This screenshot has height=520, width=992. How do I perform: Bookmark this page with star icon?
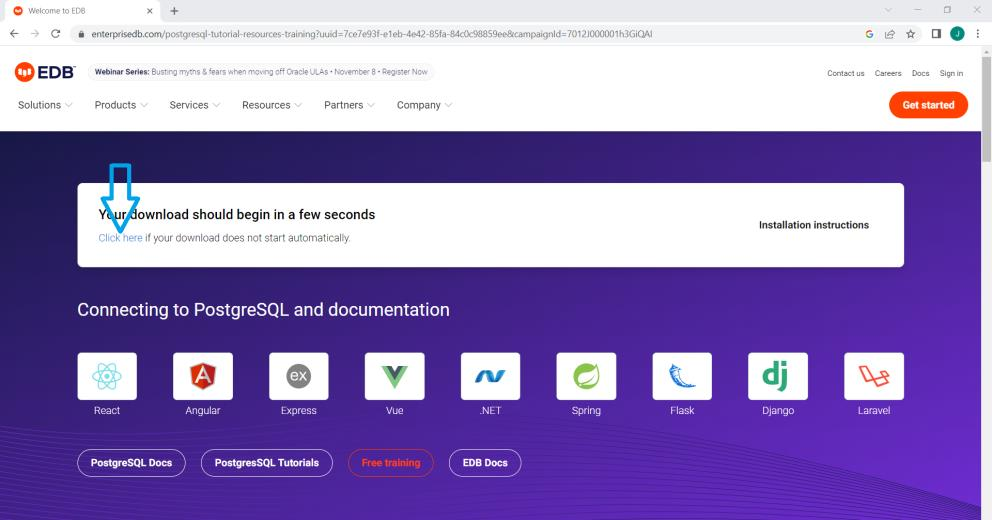[x=910, y=34]
